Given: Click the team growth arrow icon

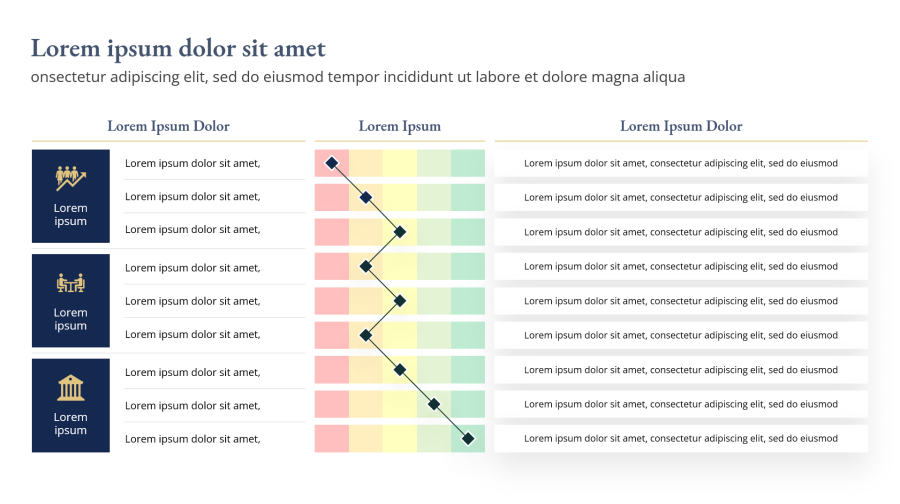Looking at the screenshot, I should point(70,178).
